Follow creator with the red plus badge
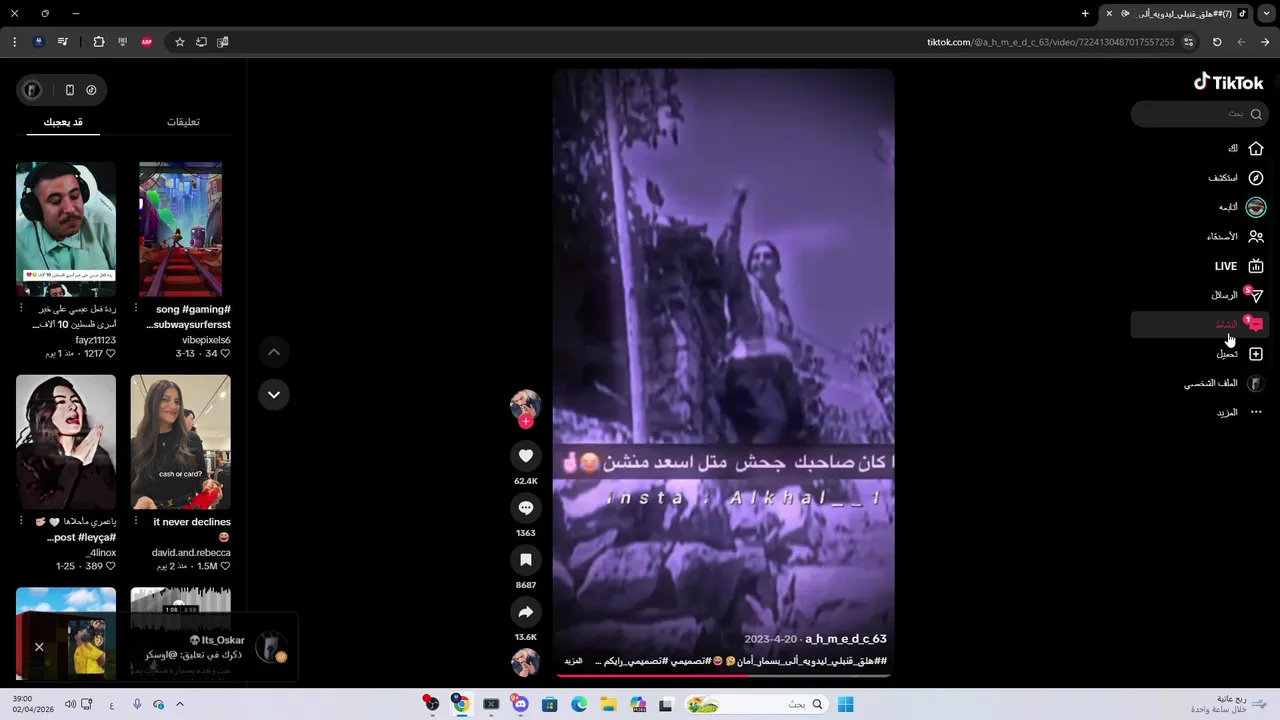Image resolution: width=1280 pixels, height=720 pixels. (x=526, y=422)
